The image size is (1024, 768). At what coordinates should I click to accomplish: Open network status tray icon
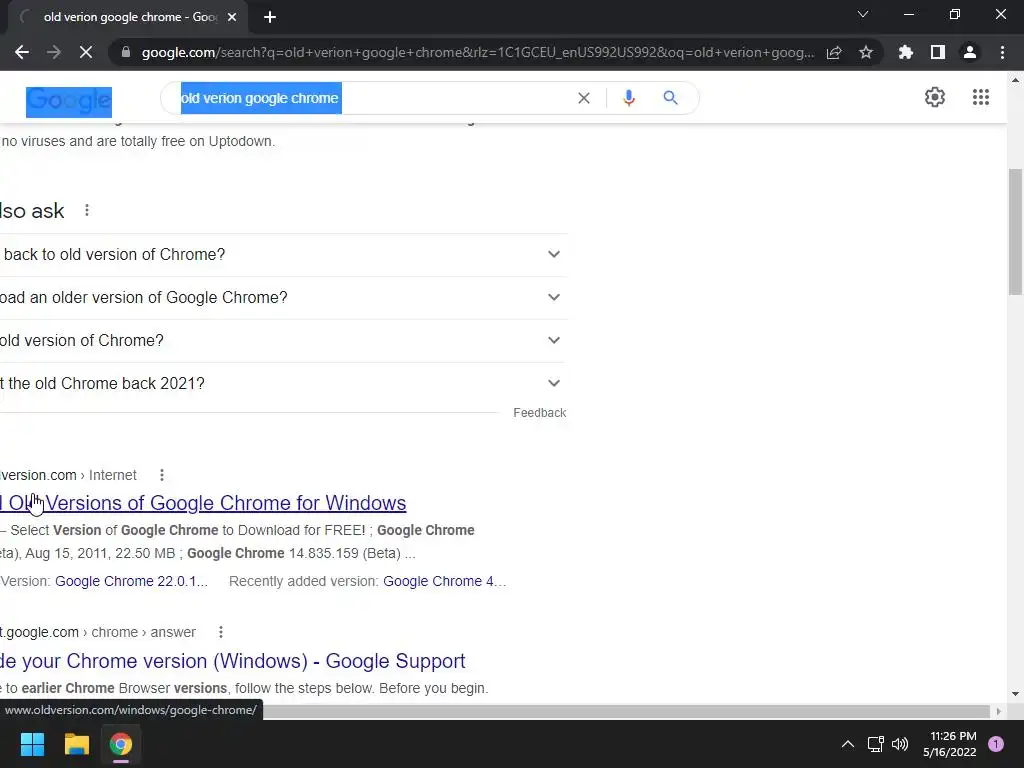click(x=875, y=744)
